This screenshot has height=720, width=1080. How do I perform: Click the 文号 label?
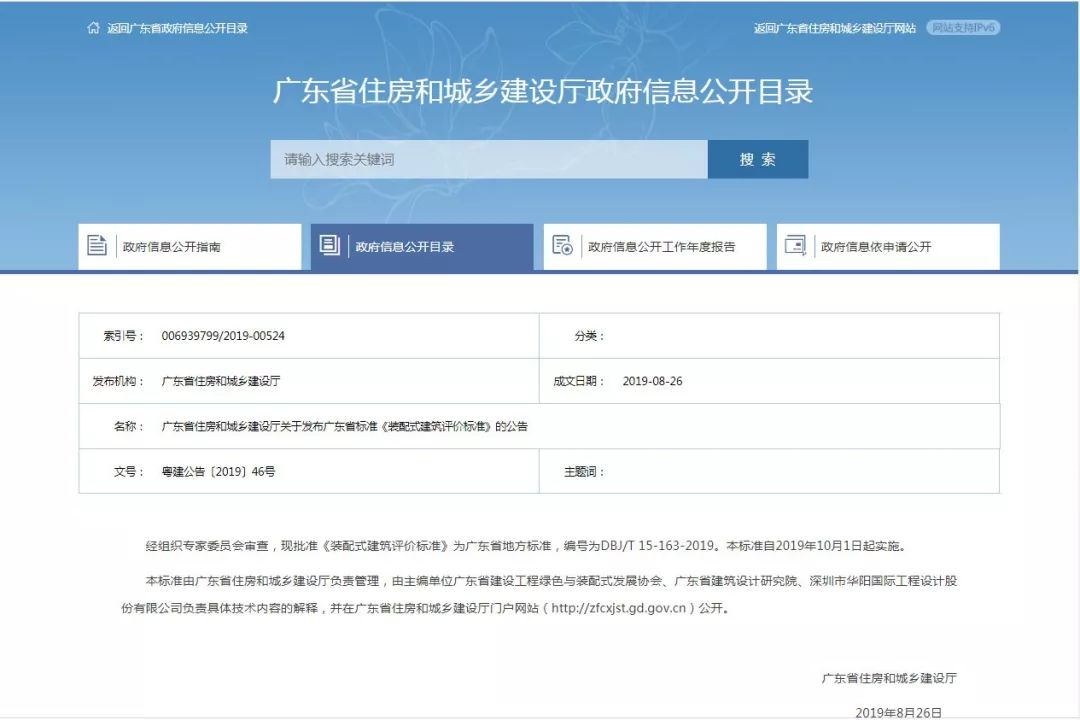129,472
